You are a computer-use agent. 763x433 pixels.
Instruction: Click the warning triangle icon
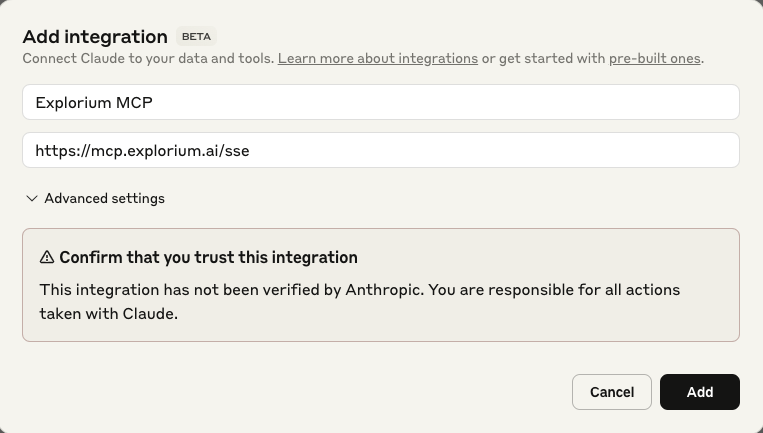[47, 257]
